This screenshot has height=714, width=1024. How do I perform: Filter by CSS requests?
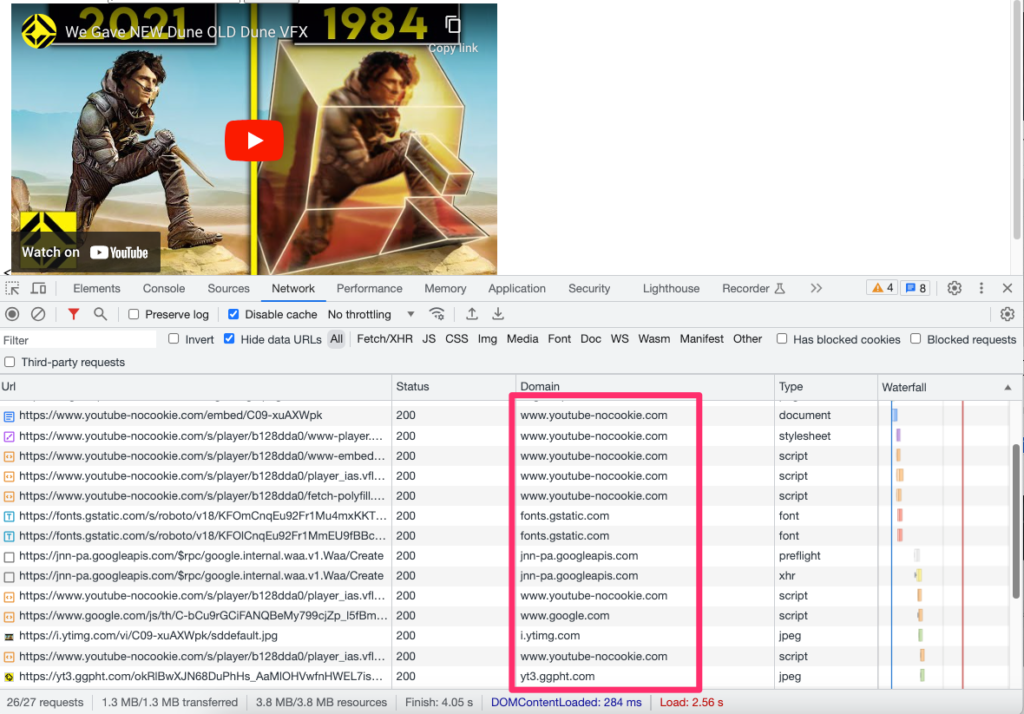(x=456, y=339)
